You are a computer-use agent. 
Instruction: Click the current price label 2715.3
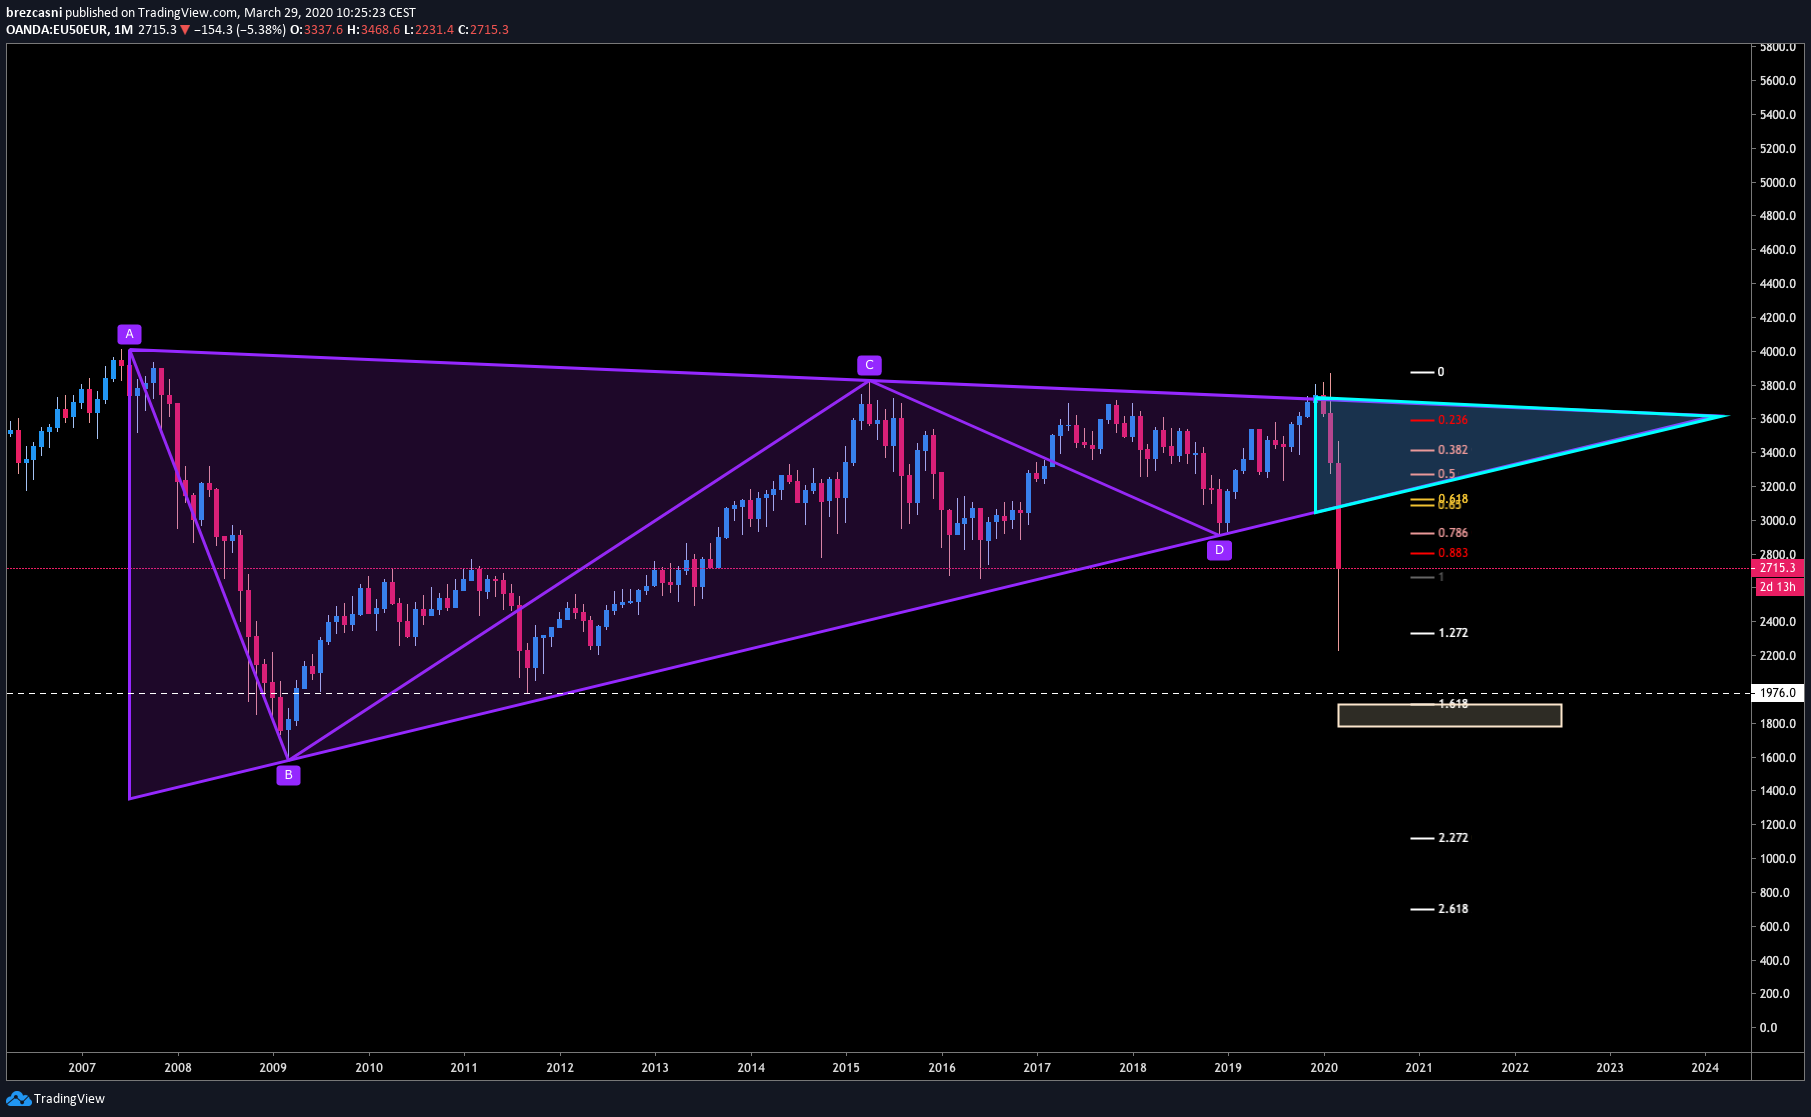click(1778, 568)
